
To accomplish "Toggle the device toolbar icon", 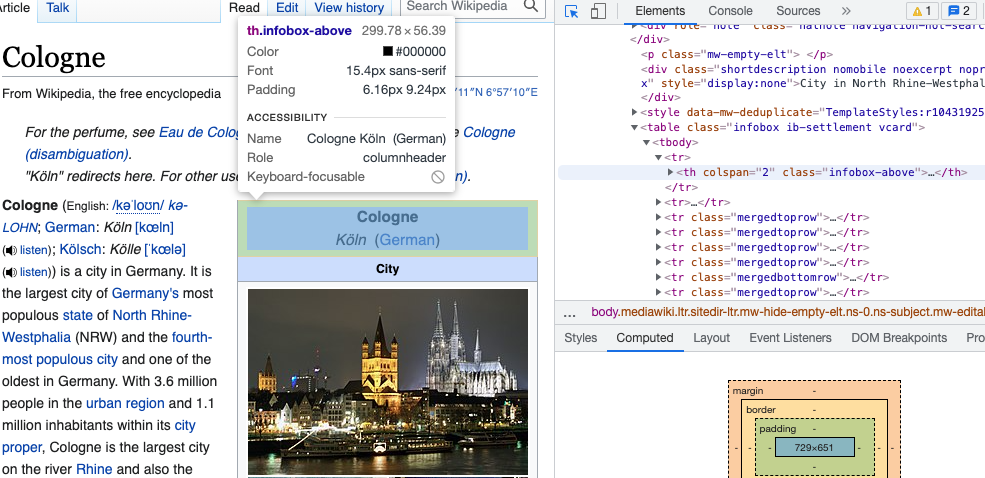I will [598, 11].
